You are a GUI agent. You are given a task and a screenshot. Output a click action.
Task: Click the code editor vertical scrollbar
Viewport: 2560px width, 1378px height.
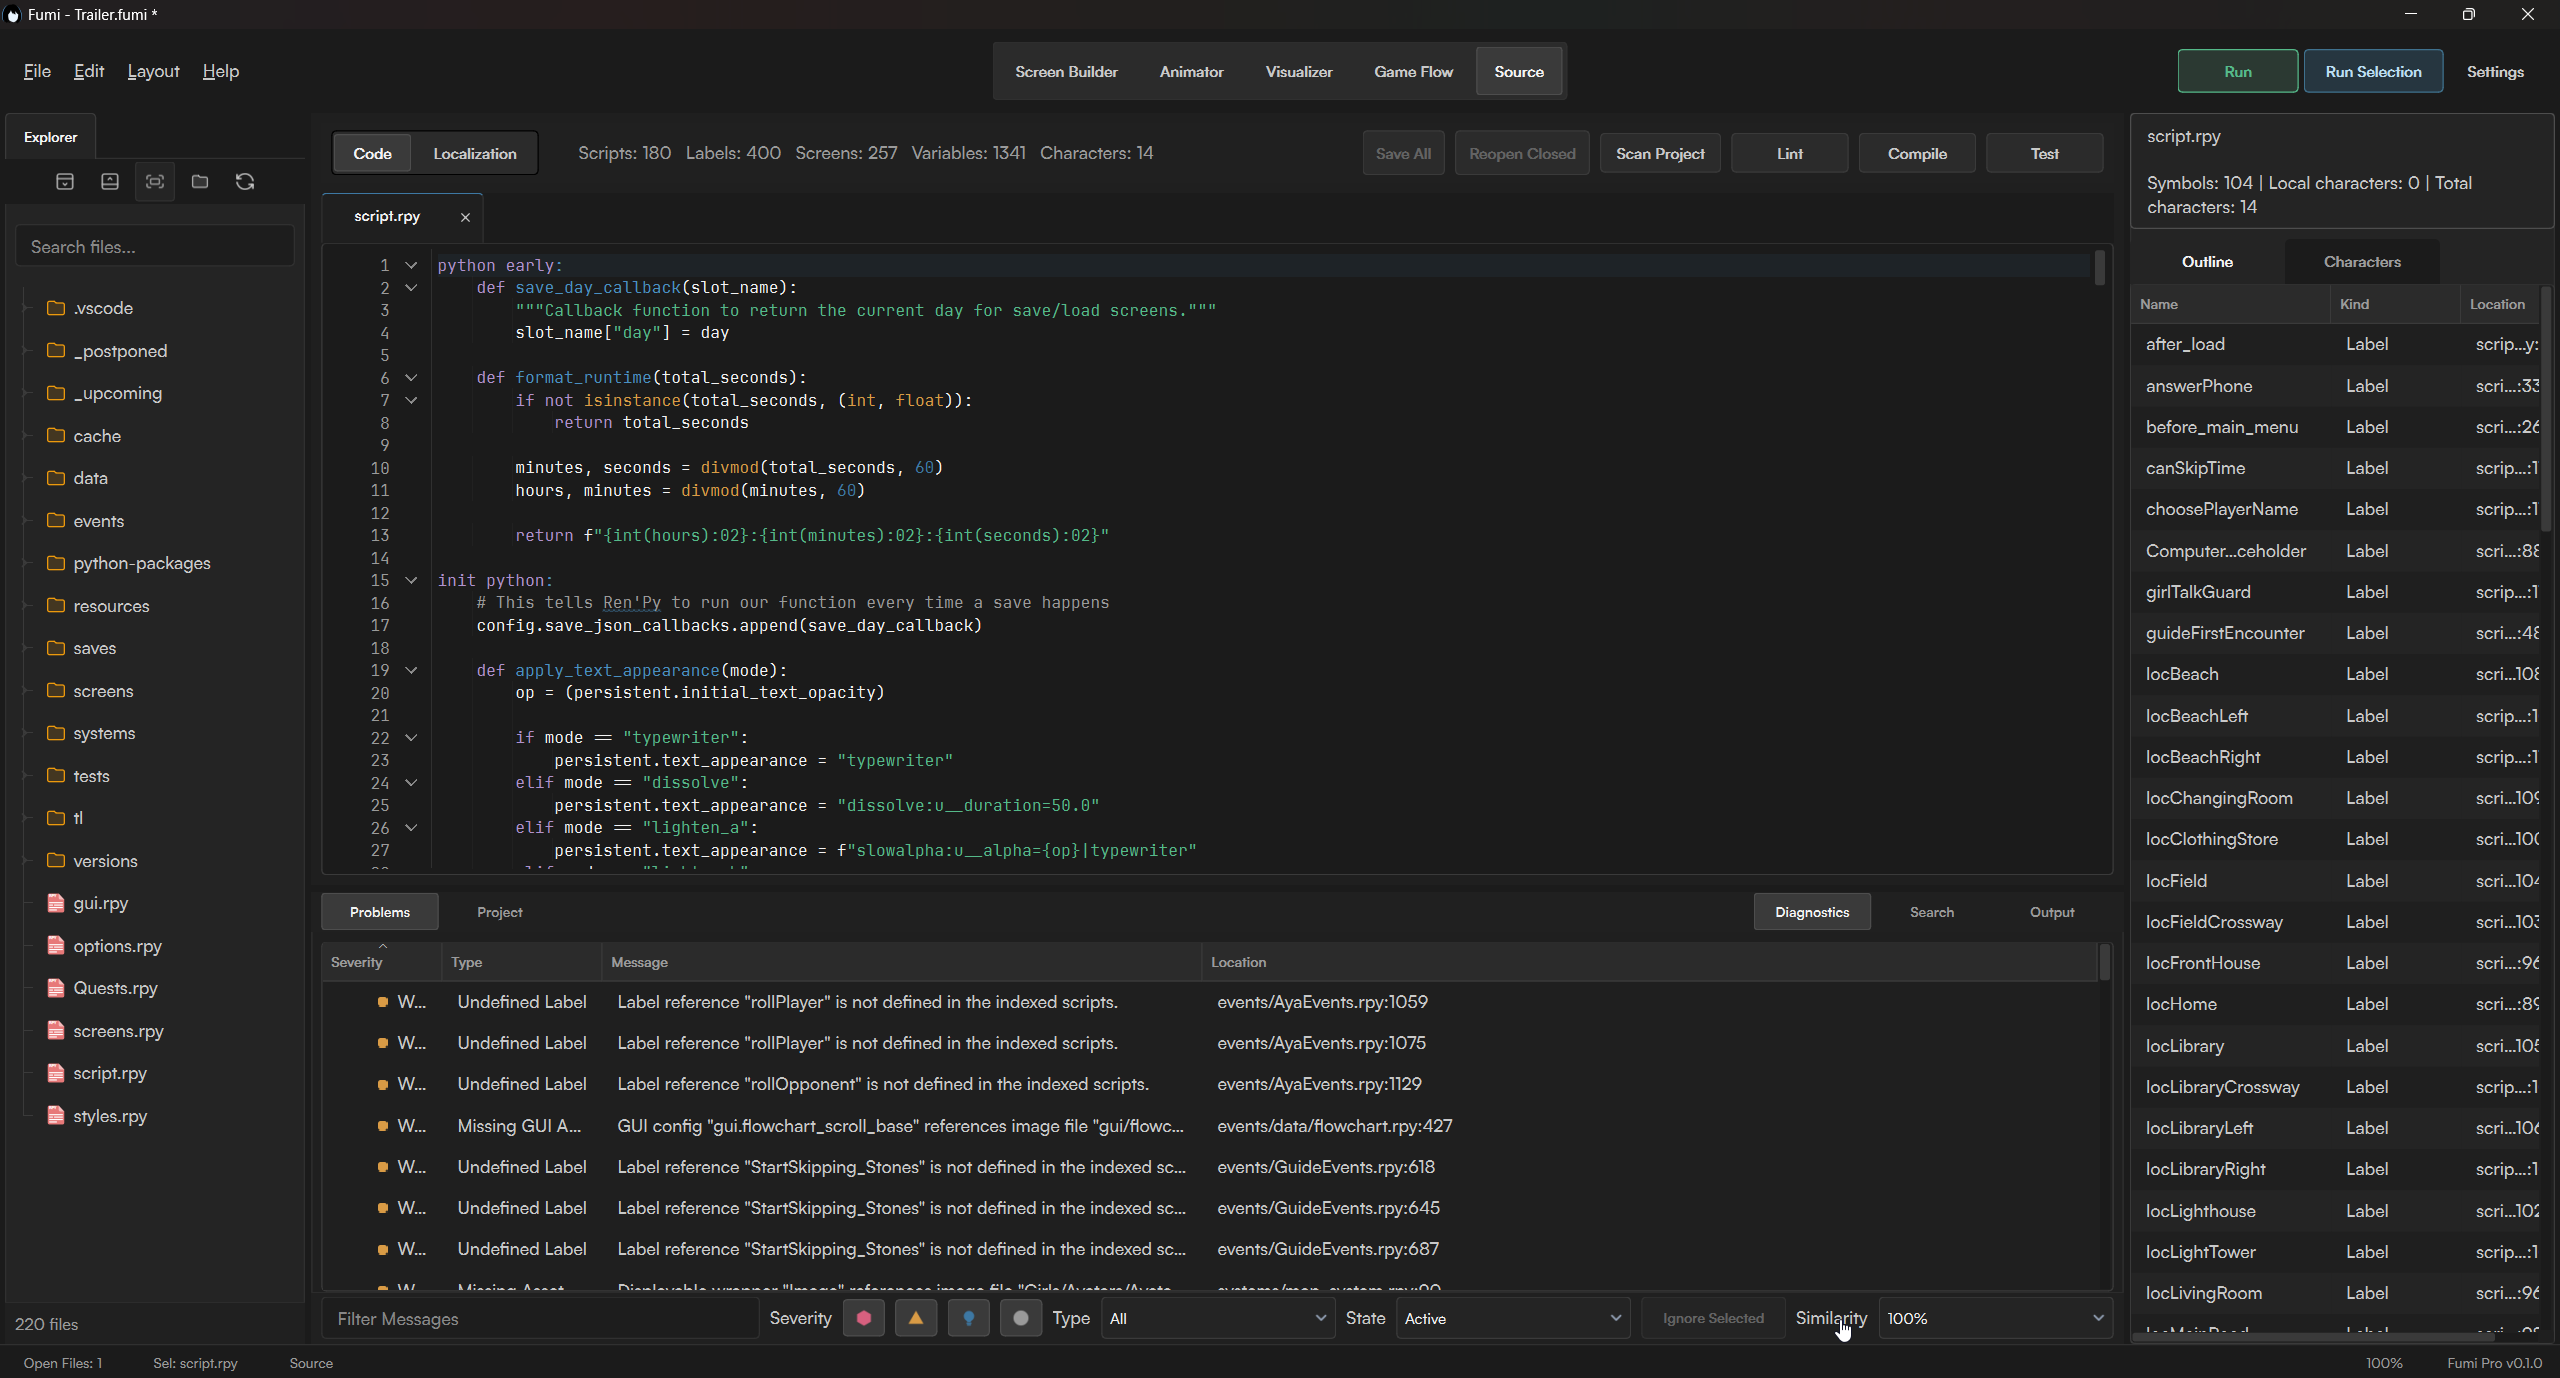coord(2099,267)
